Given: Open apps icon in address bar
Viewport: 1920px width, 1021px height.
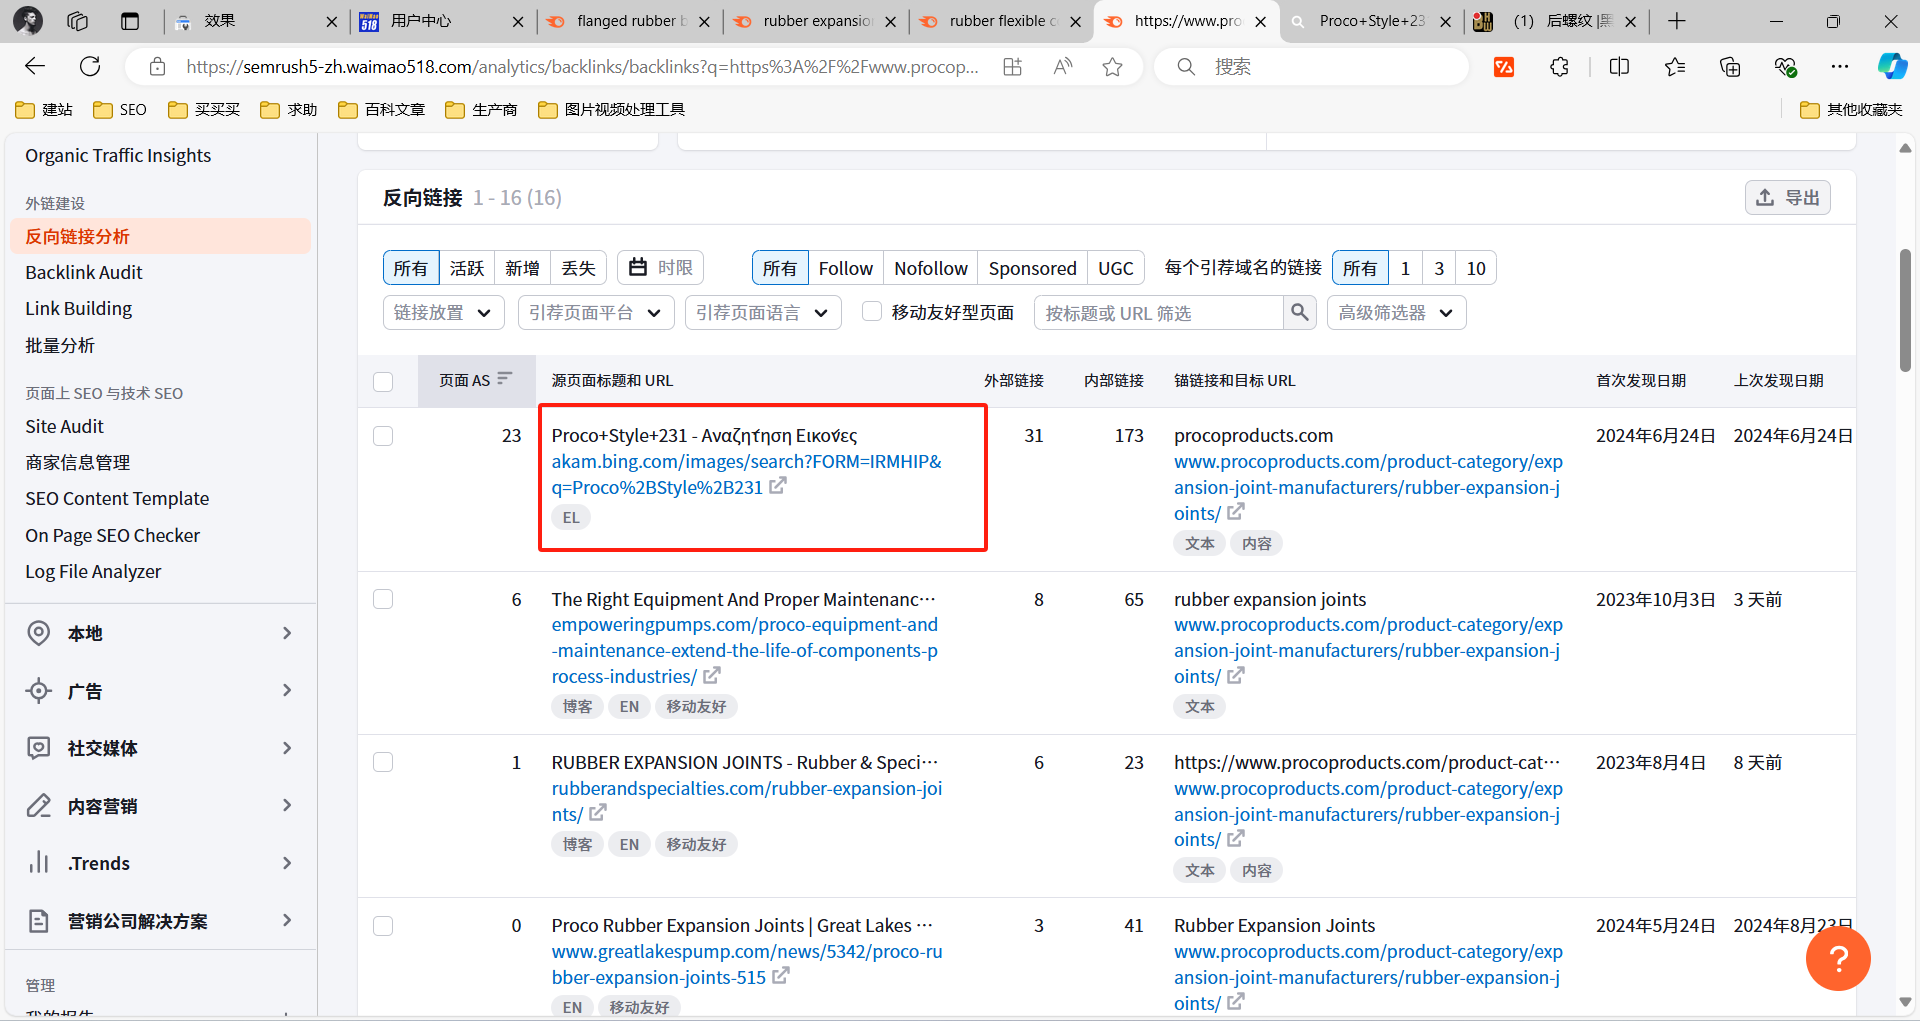Looking at the screenshot, I should [x=1012, y=67].
